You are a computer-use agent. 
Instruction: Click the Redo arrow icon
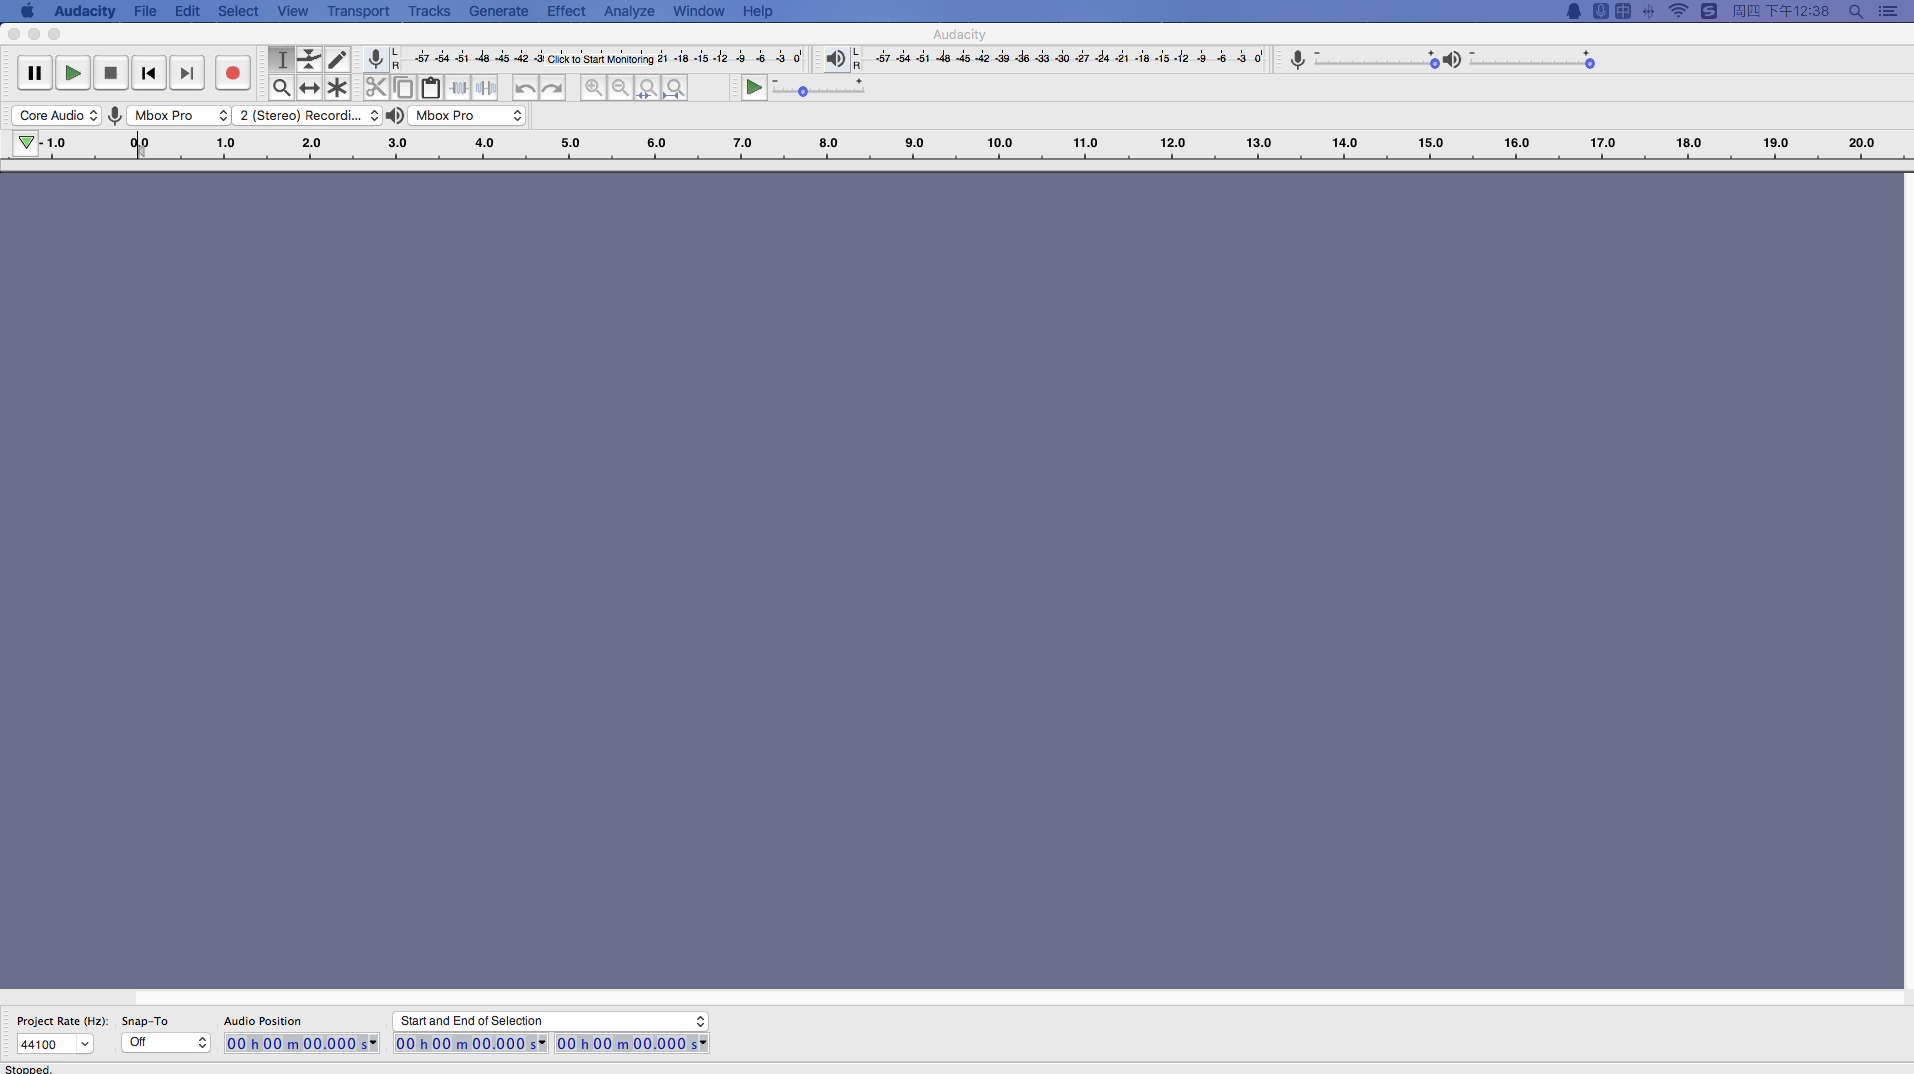[x=552, y=88]
